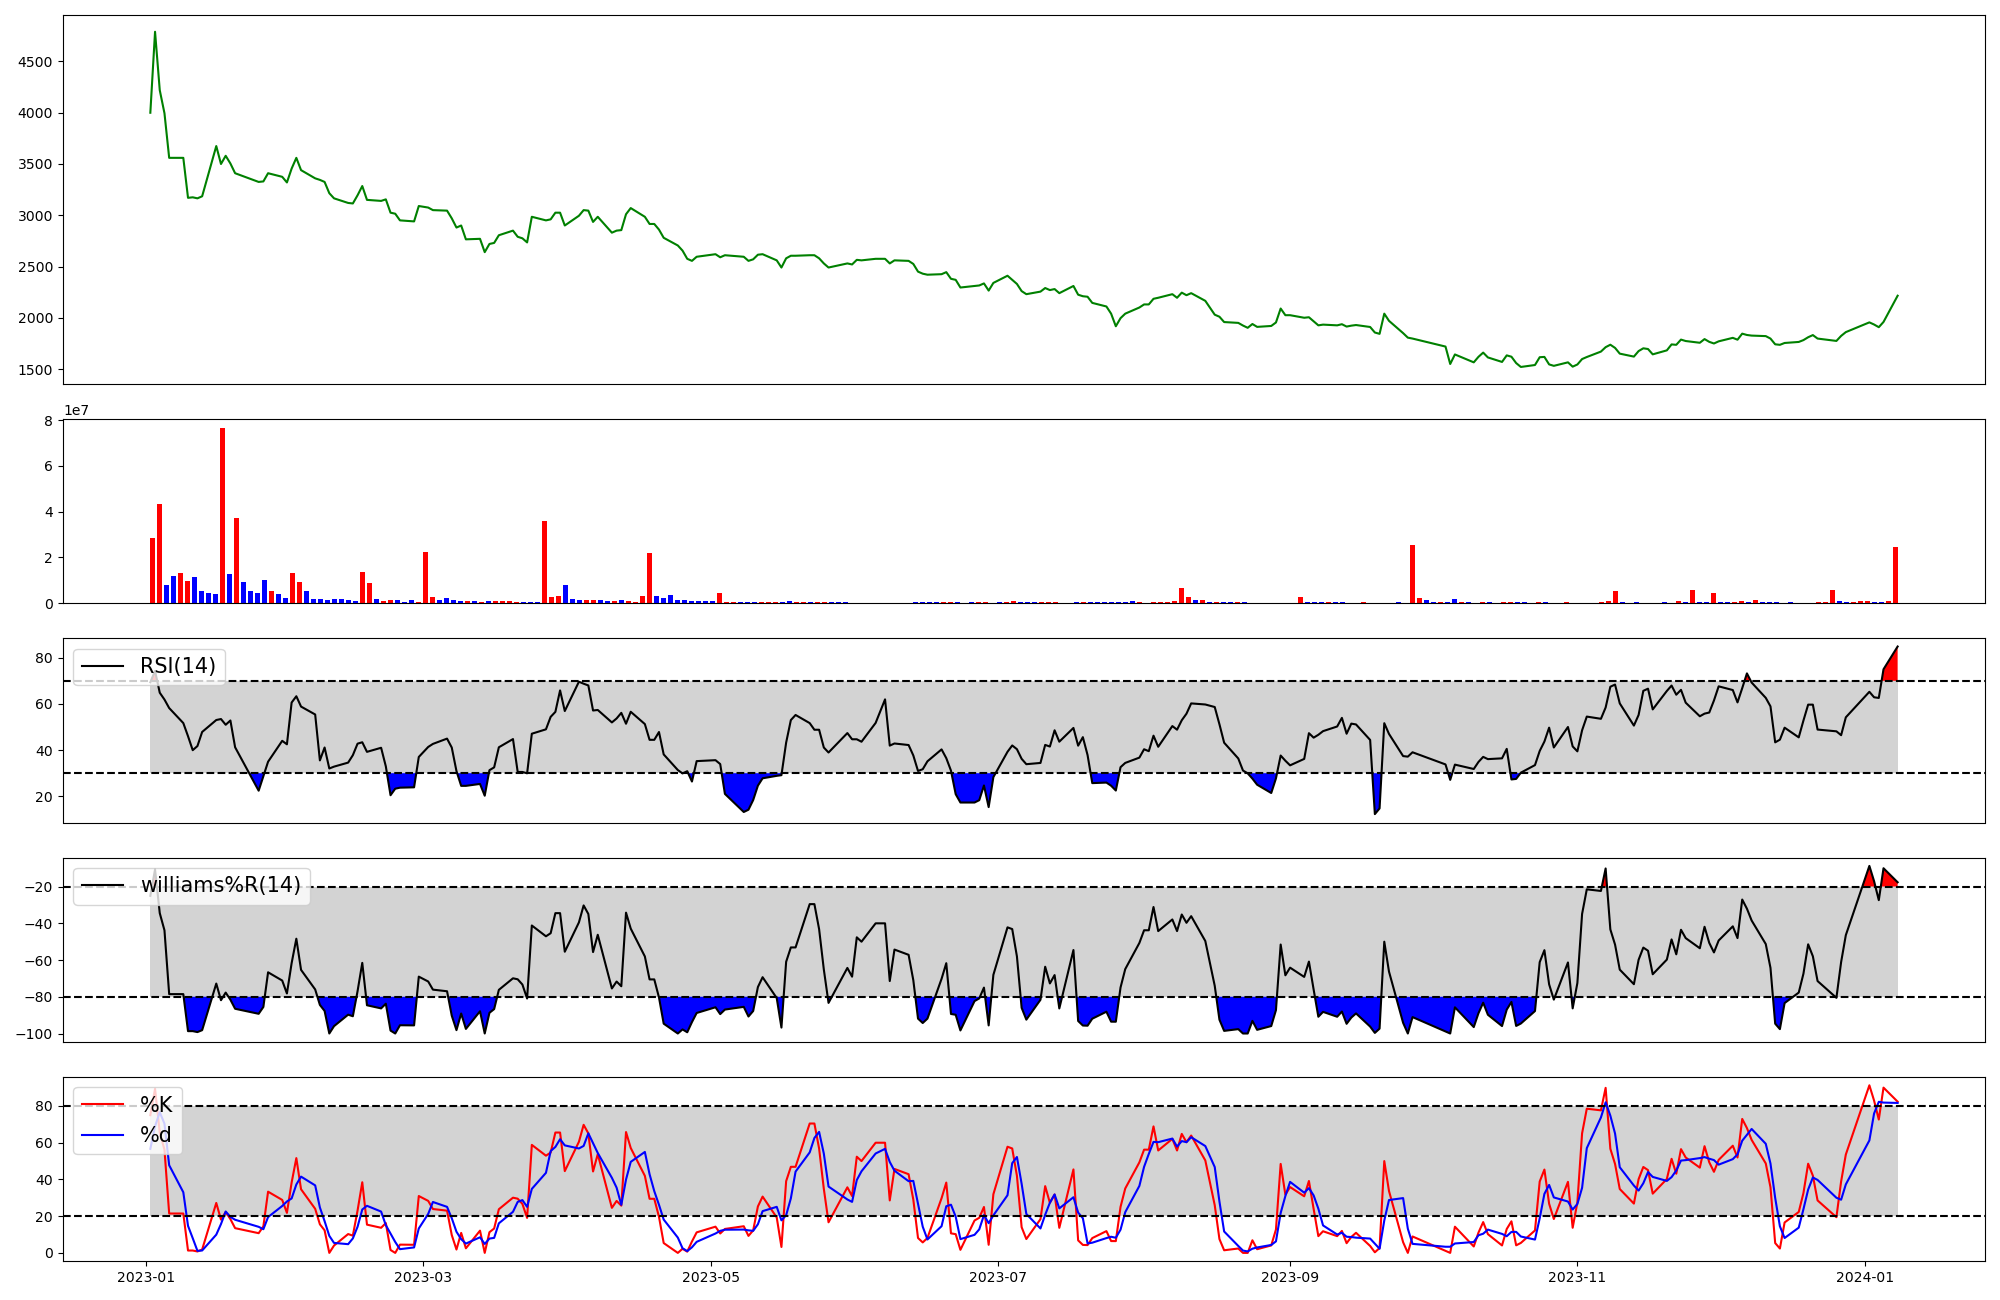Click the tallest red volume bar
Image resolution: width=2000 pixels, height=1300 pixels.
point(222,515)
